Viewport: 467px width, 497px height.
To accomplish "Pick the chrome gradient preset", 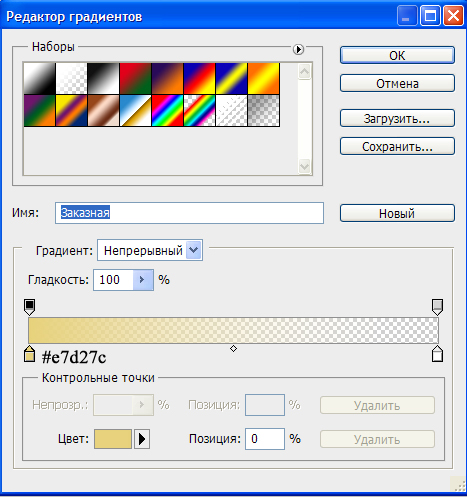I will 135,110.
